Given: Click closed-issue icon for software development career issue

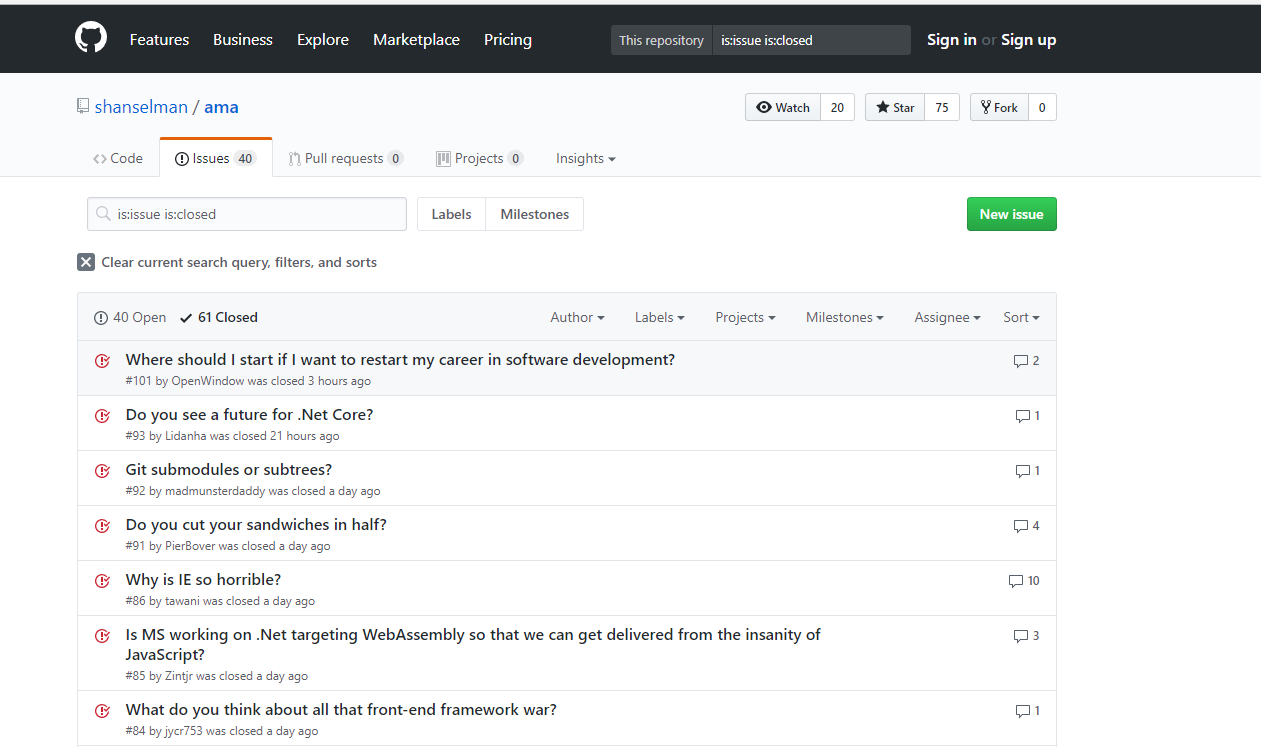Looking at the screenshot, I should [x=102, y=361].
